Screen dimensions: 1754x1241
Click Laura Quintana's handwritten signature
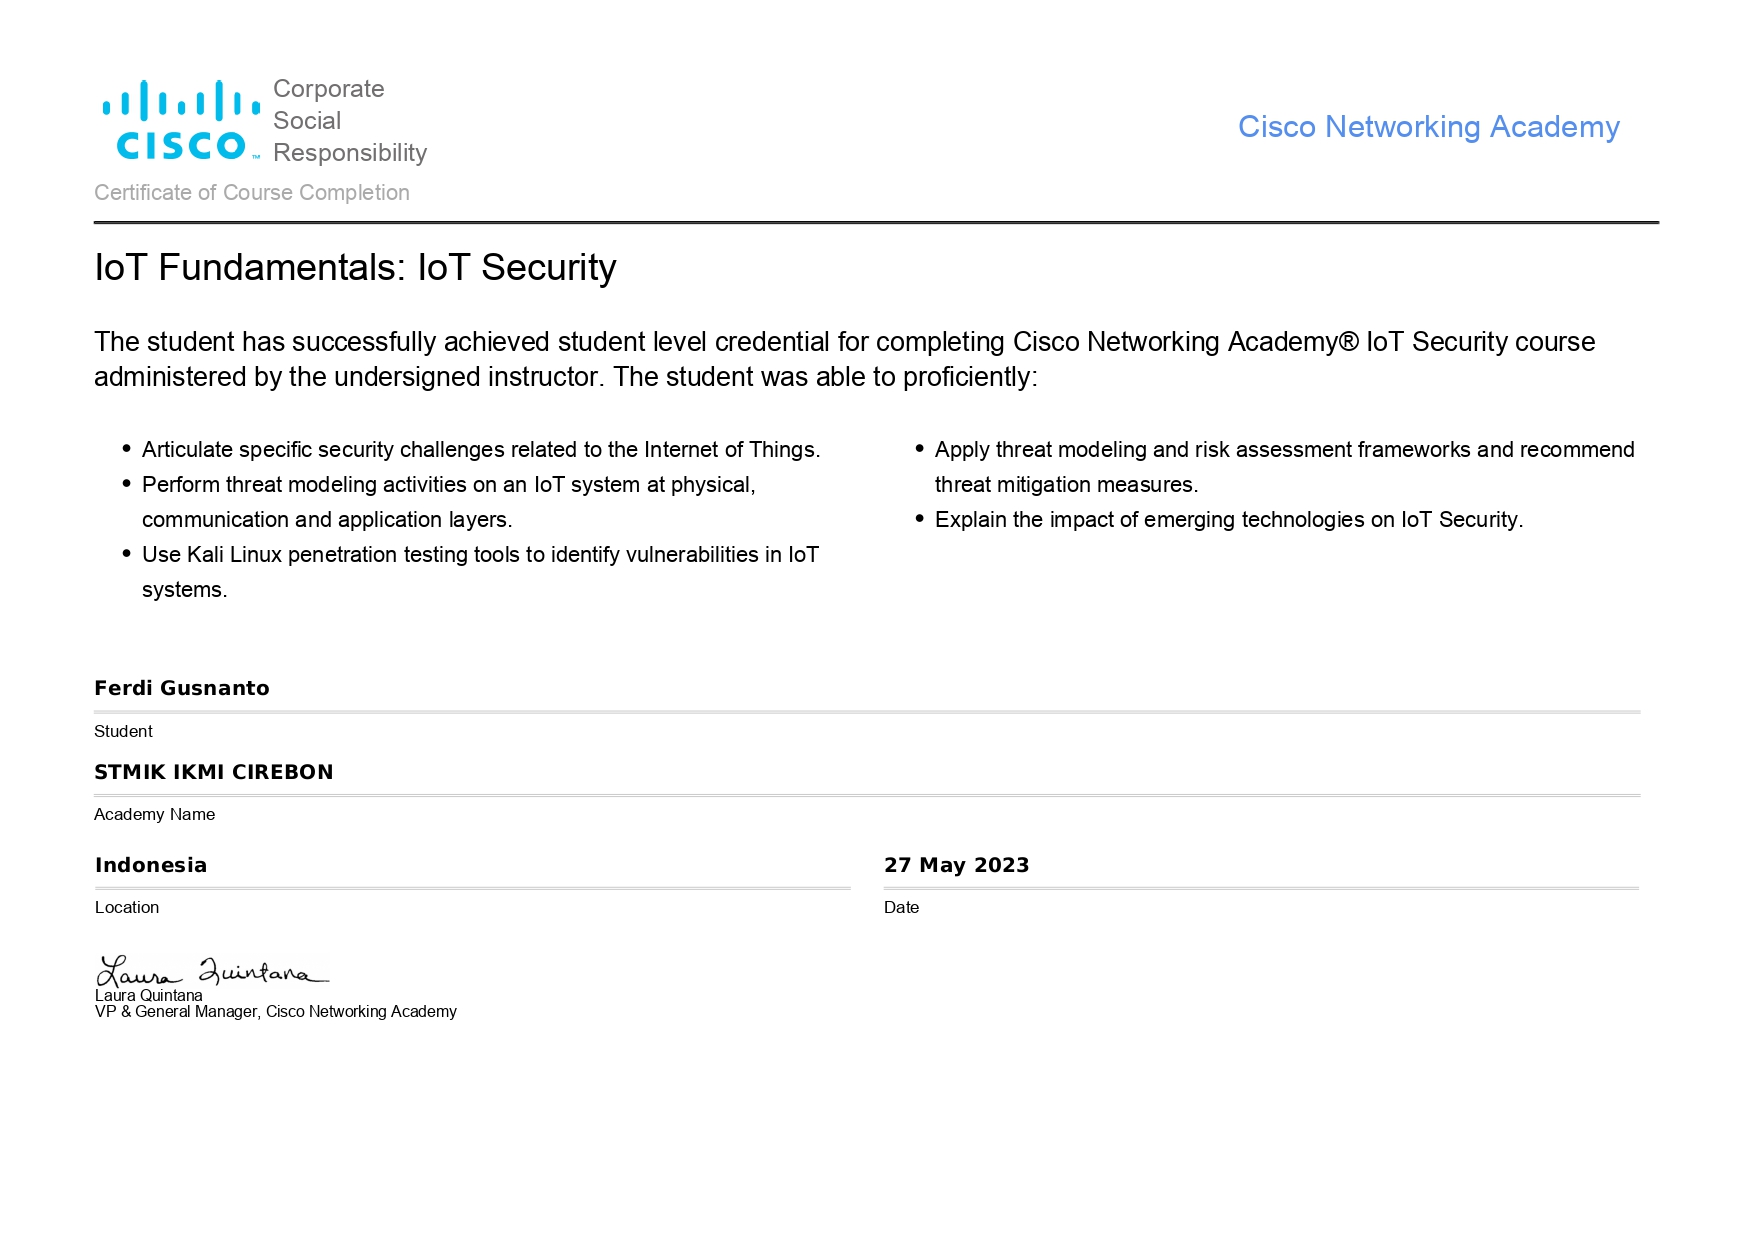(212, 970)
